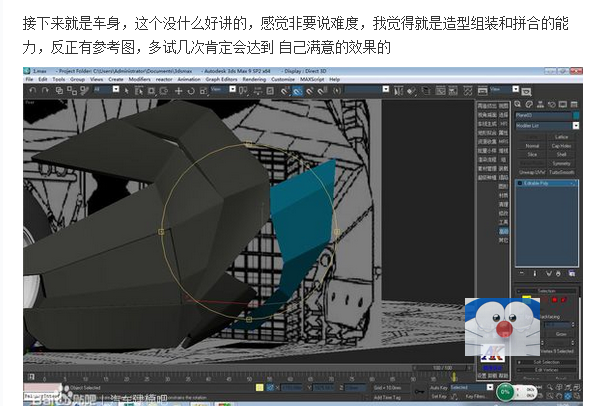Click the Symmetry modifier button
This screenshot has height=406, width=590.
[561, 163]
